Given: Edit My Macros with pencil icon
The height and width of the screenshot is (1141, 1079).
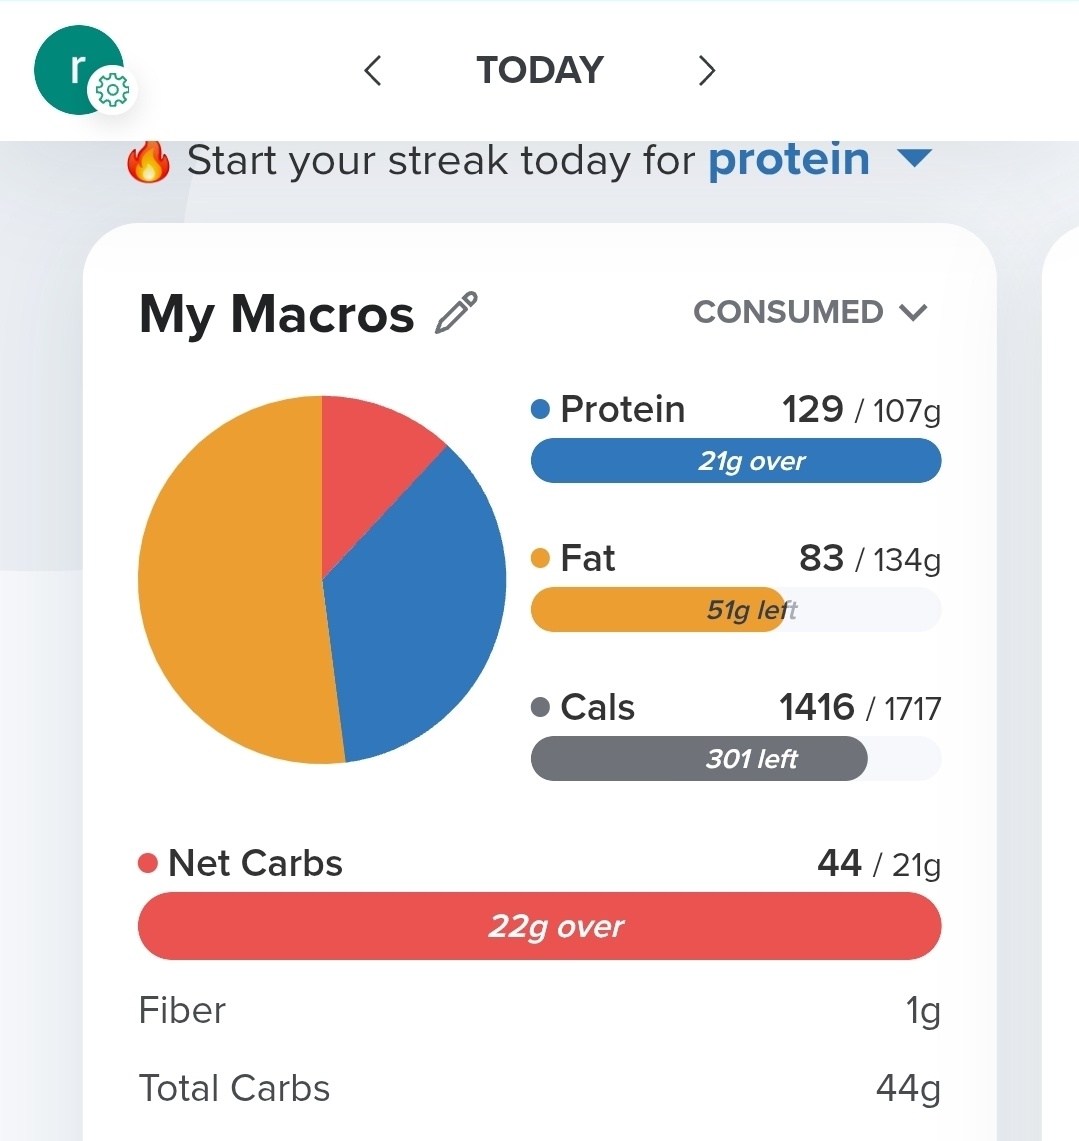Looking at the screenshot, I should pos(456,312).
